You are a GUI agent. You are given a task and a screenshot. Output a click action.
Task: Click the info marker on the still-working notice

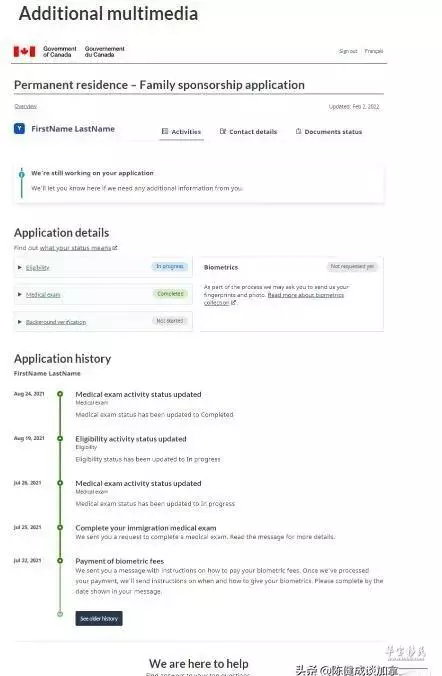point(22,175)
